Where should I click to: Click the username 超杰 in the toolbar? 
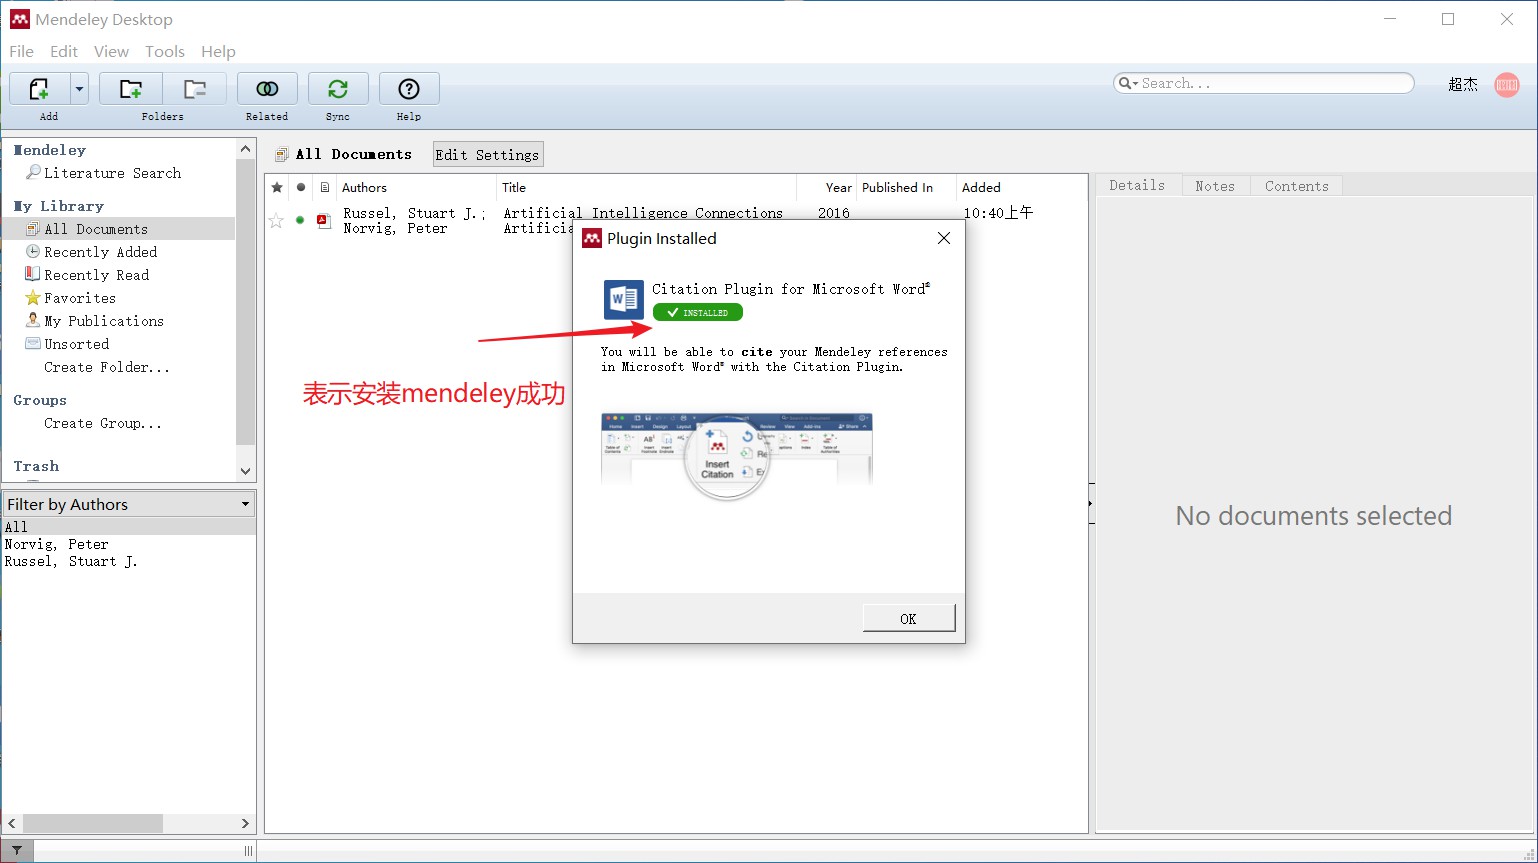click(1463, 85)
